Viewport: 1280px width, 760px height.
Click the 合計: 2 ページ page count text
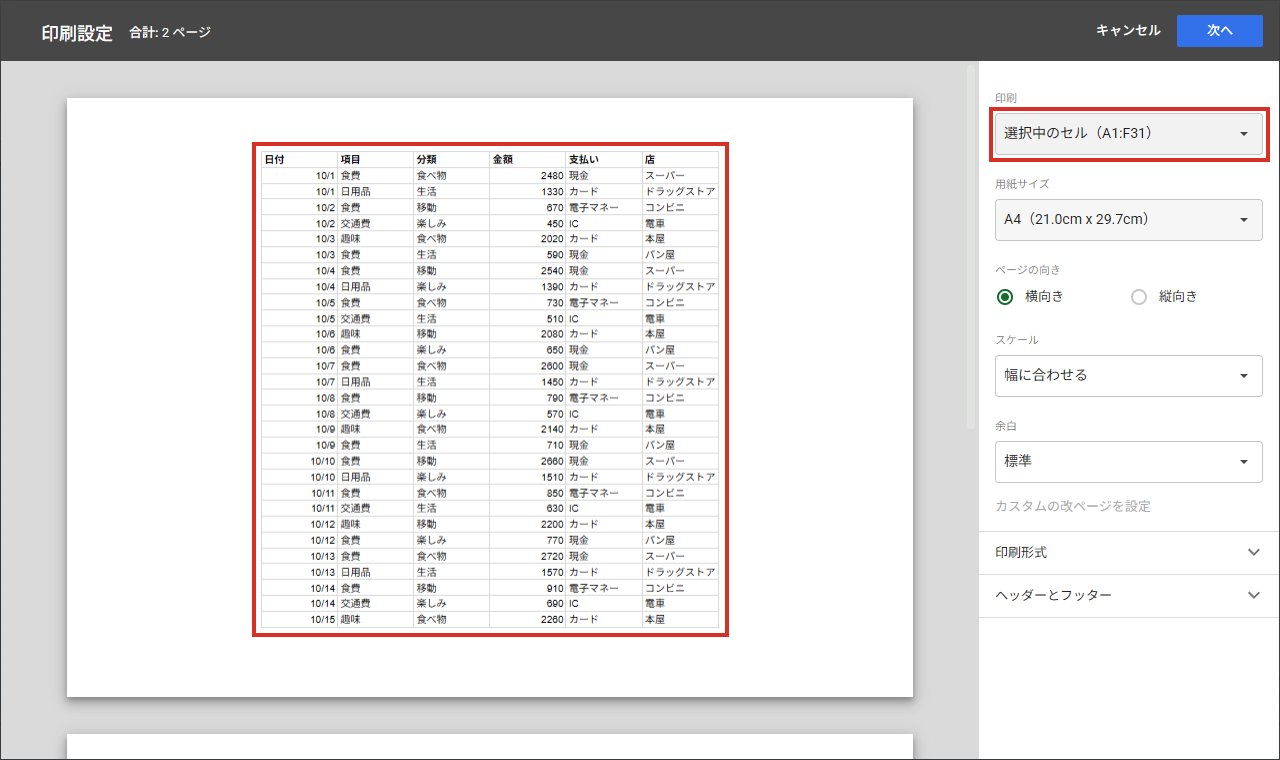[170, 32]
